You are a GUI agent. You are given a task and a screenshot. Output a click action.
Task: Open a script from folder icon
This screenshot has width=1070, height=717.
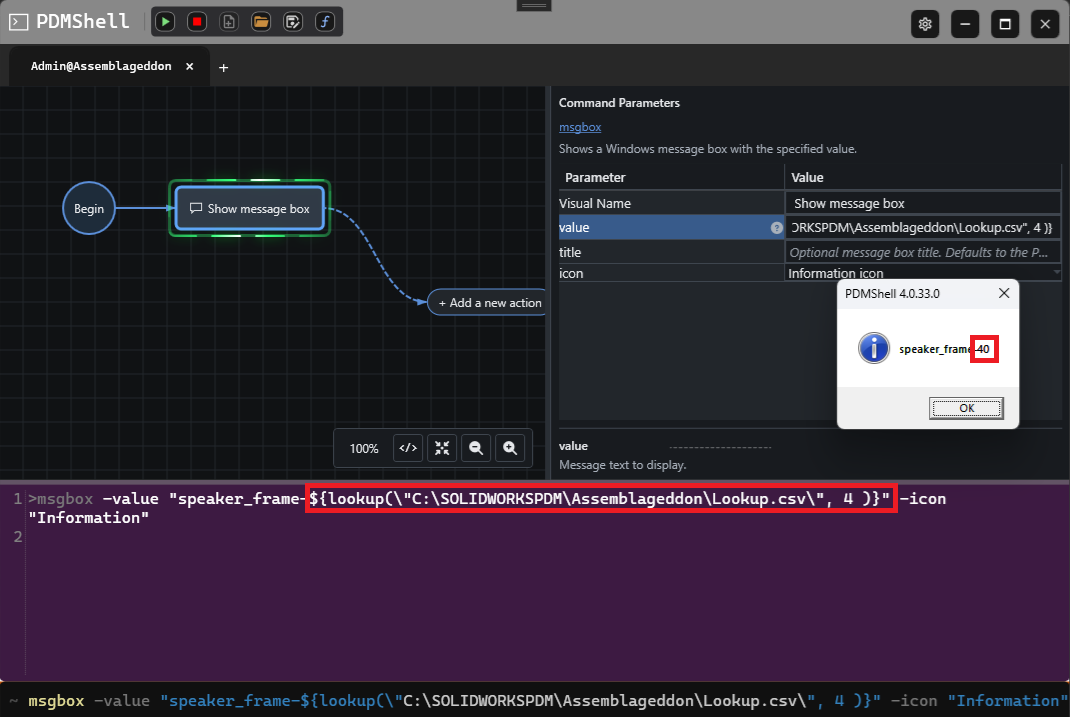pos(261,22)
